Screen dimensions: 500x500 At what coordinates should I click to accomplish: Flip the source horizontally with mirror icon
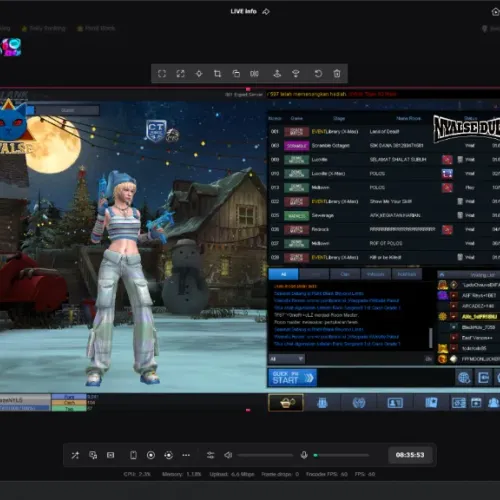[x=254, y=73]
